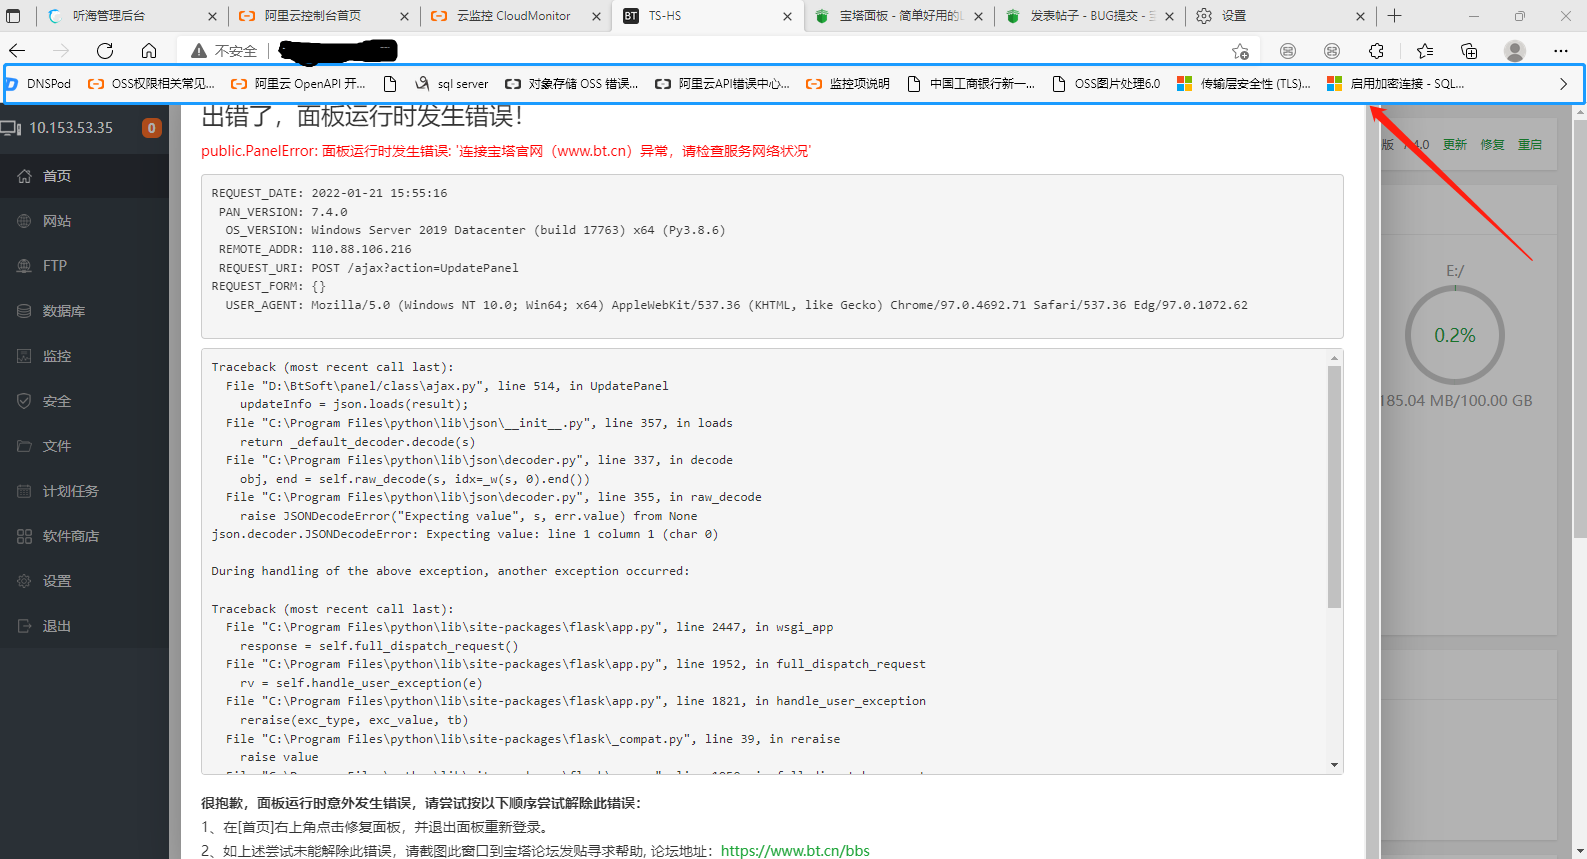Screen dimensions: 1587x859
Task: Open the DNSPod bookmark
Action: click(x=40, y=84)
